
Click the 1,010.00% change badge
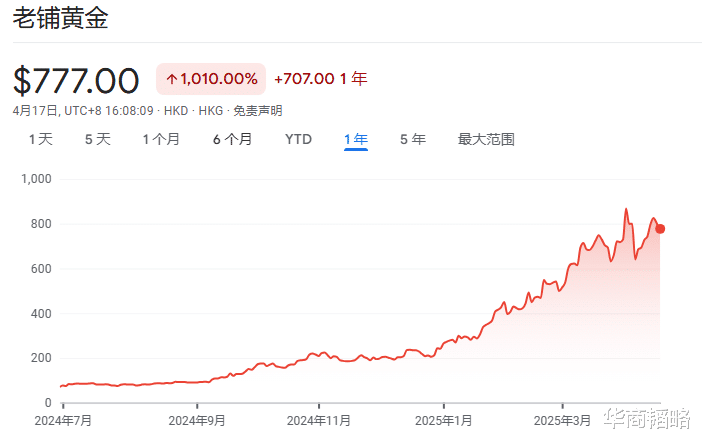coord(211,79)
